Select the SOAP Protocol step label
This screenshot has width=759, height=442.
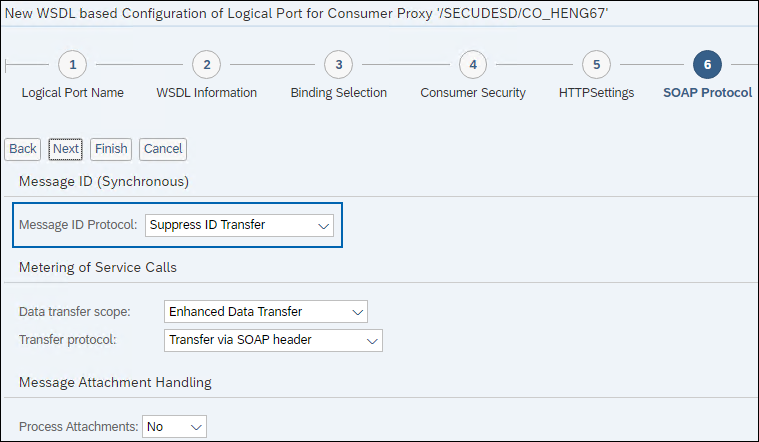707,92
